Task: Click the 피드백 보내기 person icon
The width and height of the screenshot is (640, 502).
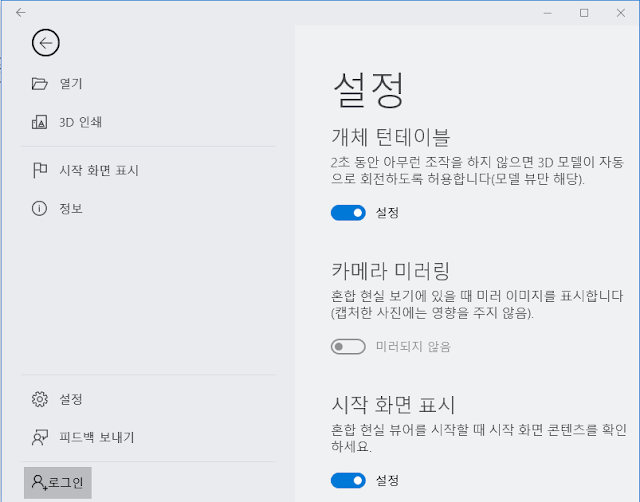Action: click(40, 438)
